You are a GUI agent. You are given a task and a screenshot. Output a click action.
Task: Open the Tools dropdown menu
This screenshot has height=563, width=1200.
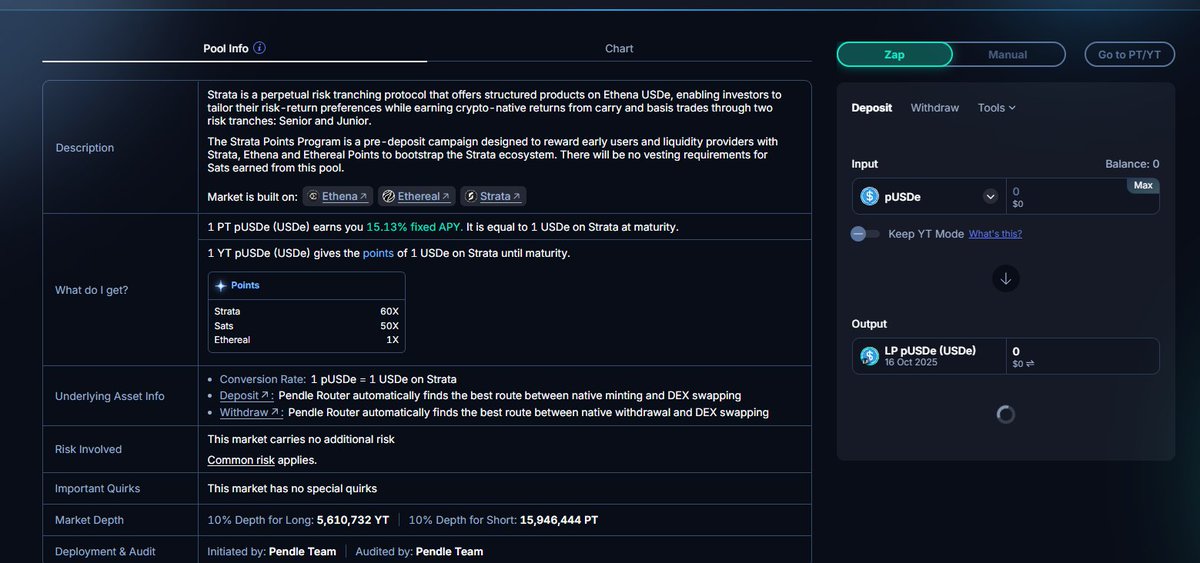tap(996, 108)
